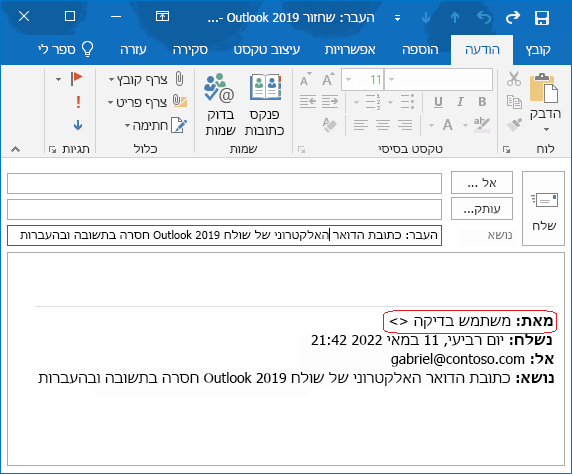The width and height of the screenshot is (572, 474).
Task: Click the שלח send button
Action: click(x=544, y=208)
